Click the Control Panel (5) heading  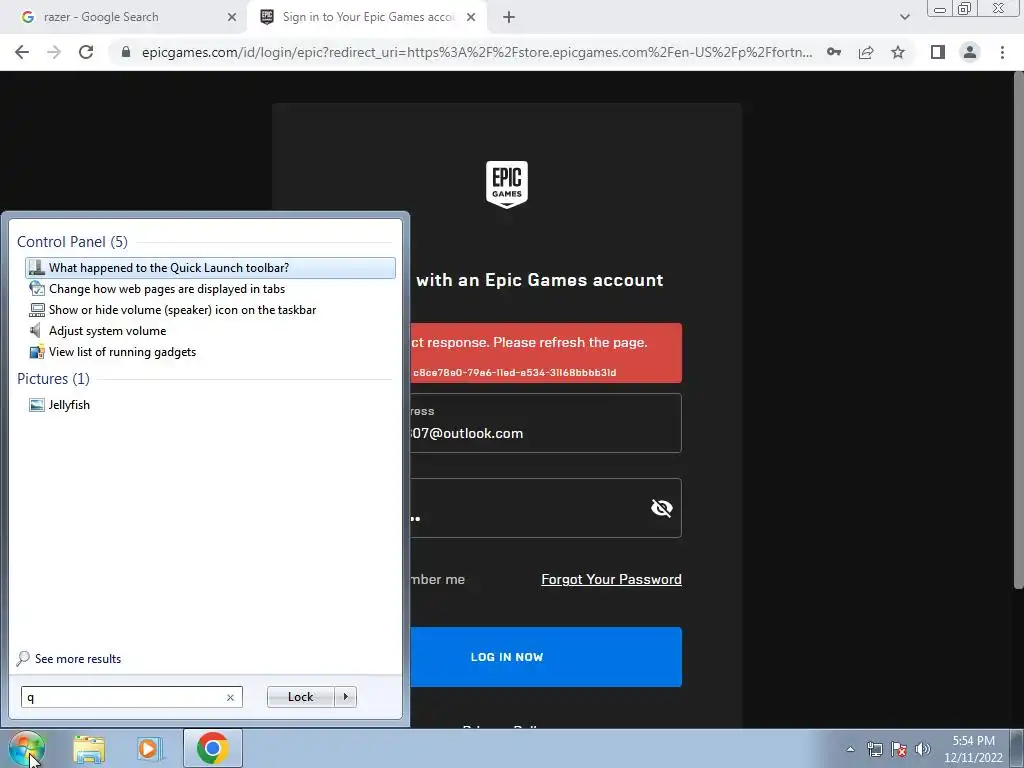point(72,242)
